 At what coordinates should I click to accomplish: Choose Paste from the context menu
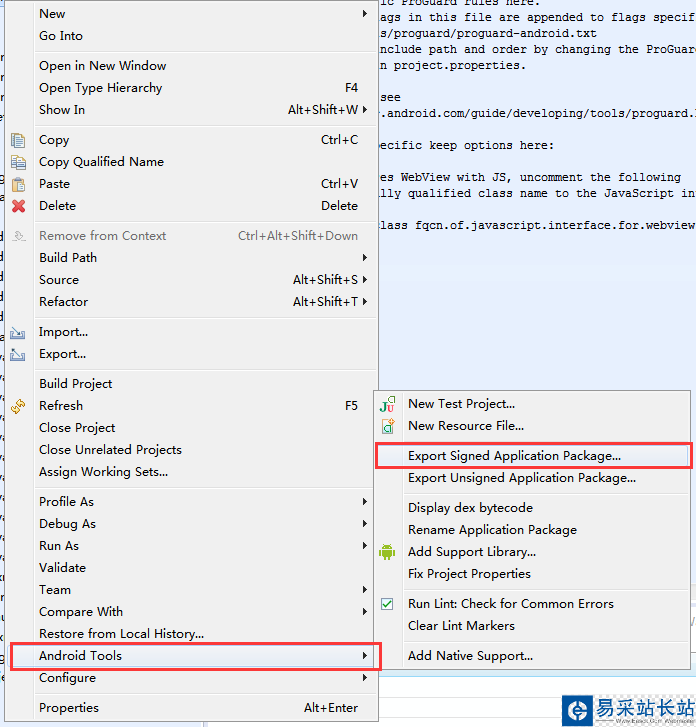(x=191, y=184)
